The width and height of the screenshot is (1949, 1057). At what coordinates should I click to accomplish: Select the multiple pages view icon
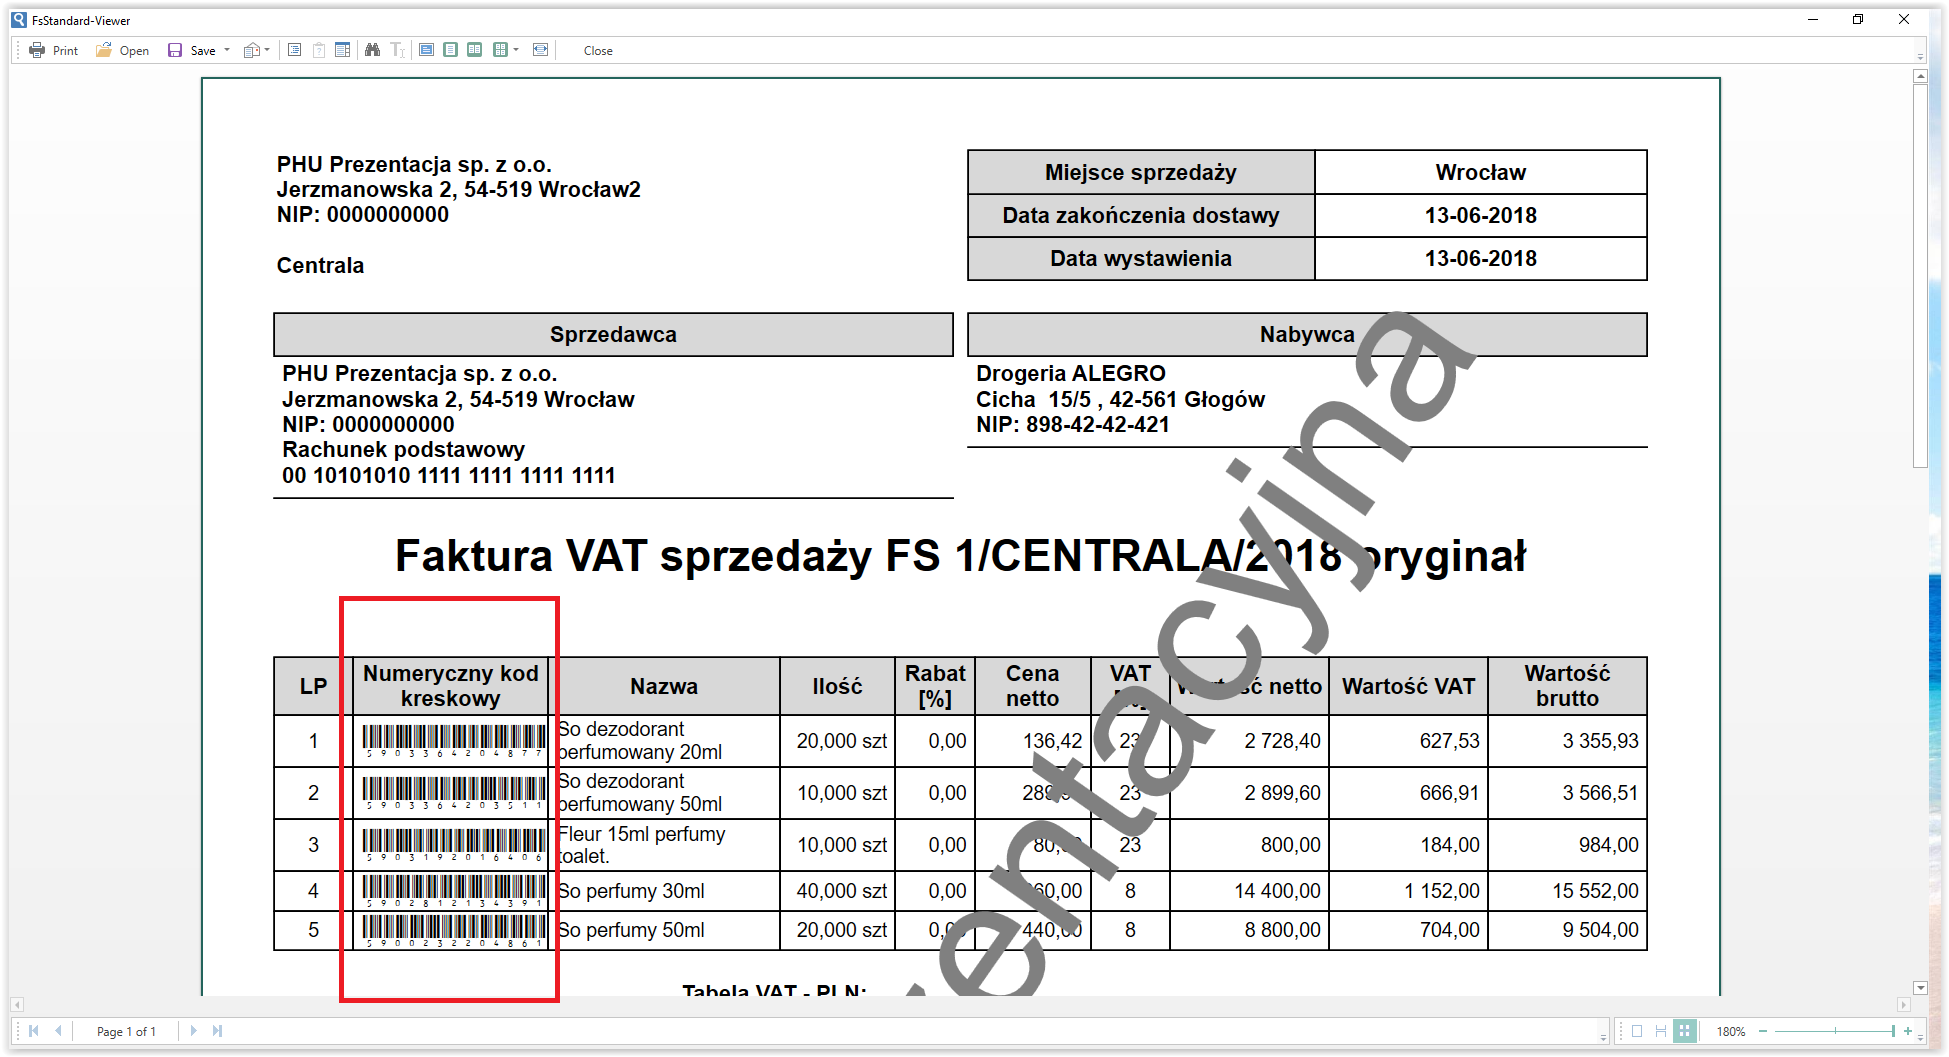pos(500,50)
